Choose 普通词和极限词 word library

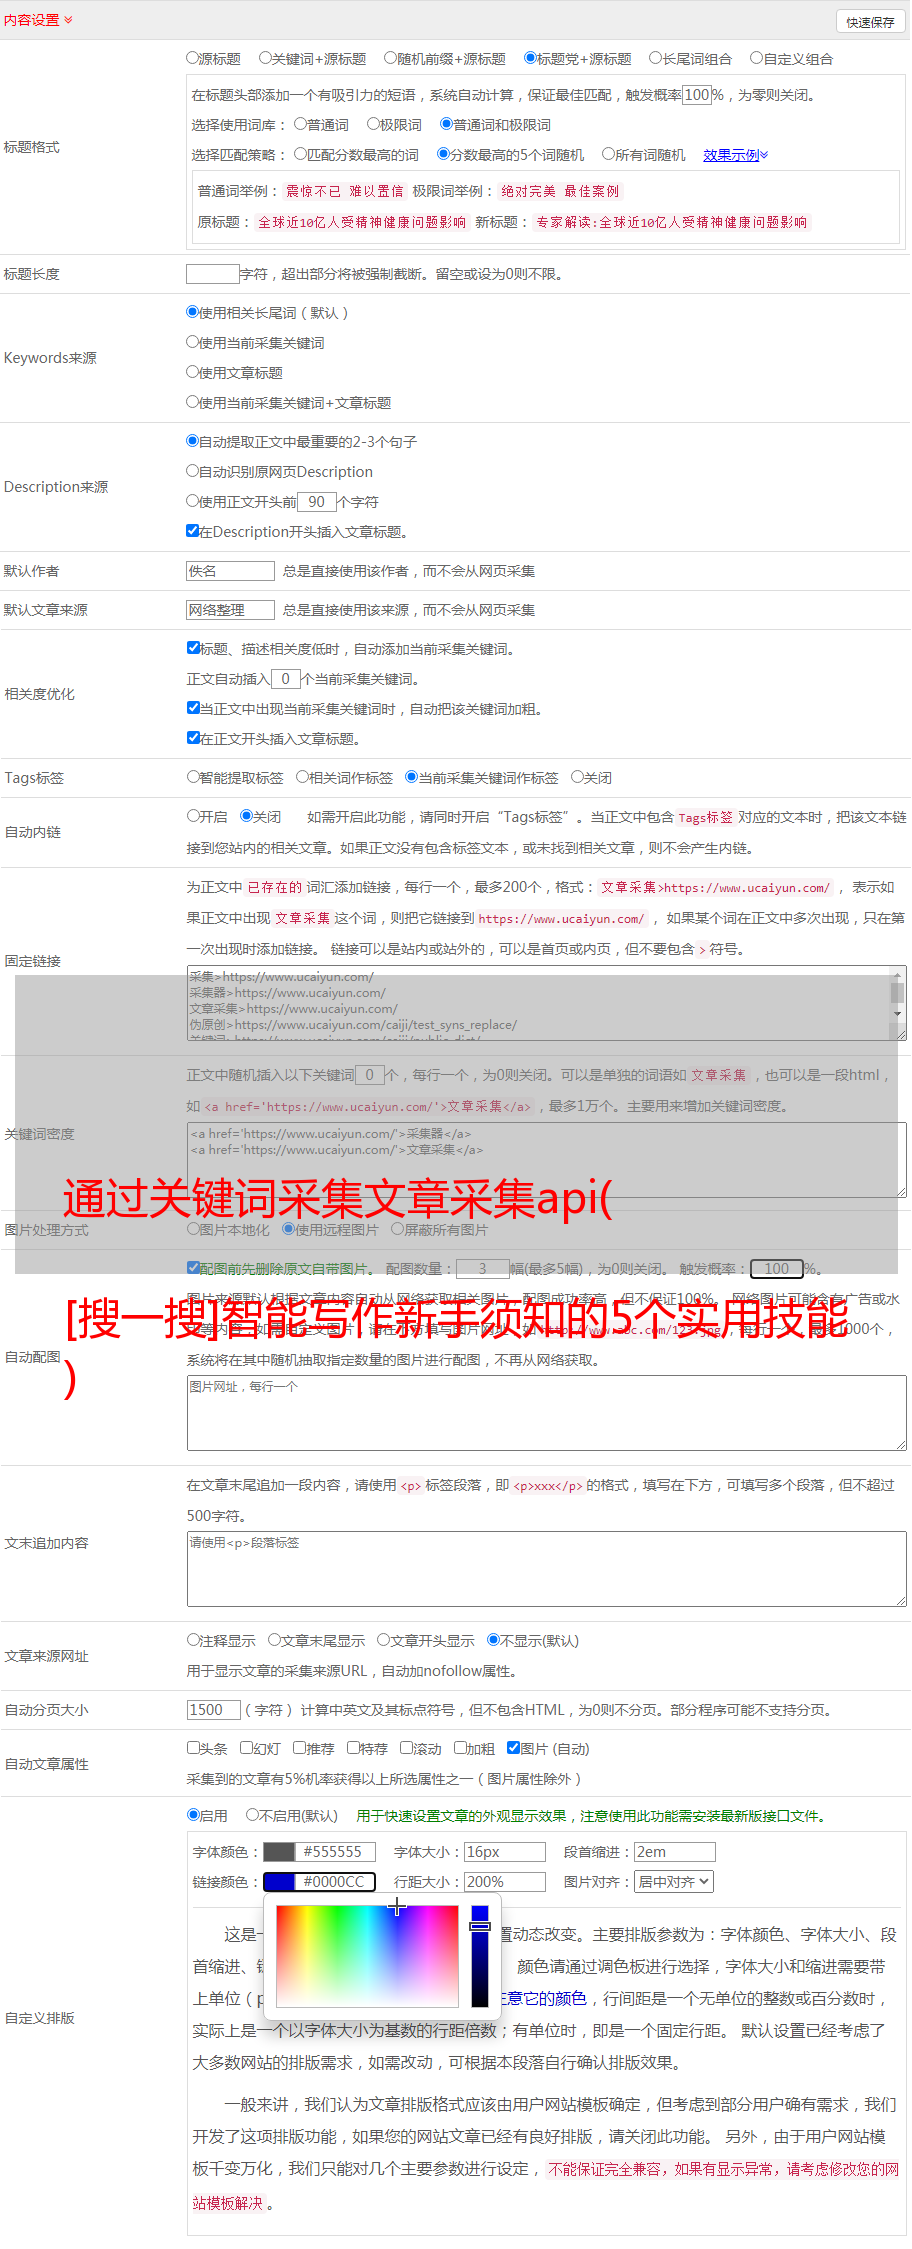(x=446, y=124)
